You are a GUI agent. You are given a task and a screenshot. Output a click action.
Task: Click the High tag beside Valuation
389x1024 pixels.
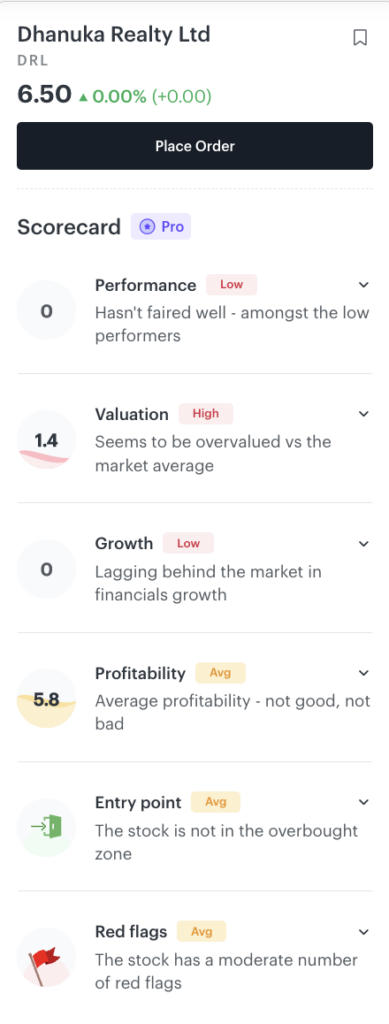[206, 414]
